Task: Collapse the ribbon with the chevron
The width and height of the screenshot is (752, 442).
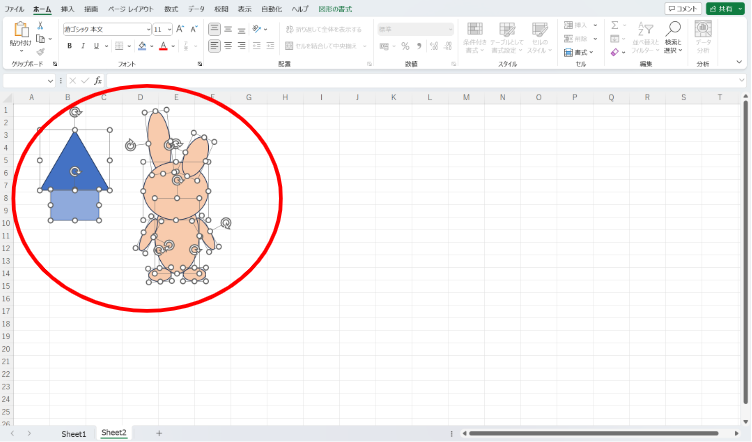Action: coord(739,62)
